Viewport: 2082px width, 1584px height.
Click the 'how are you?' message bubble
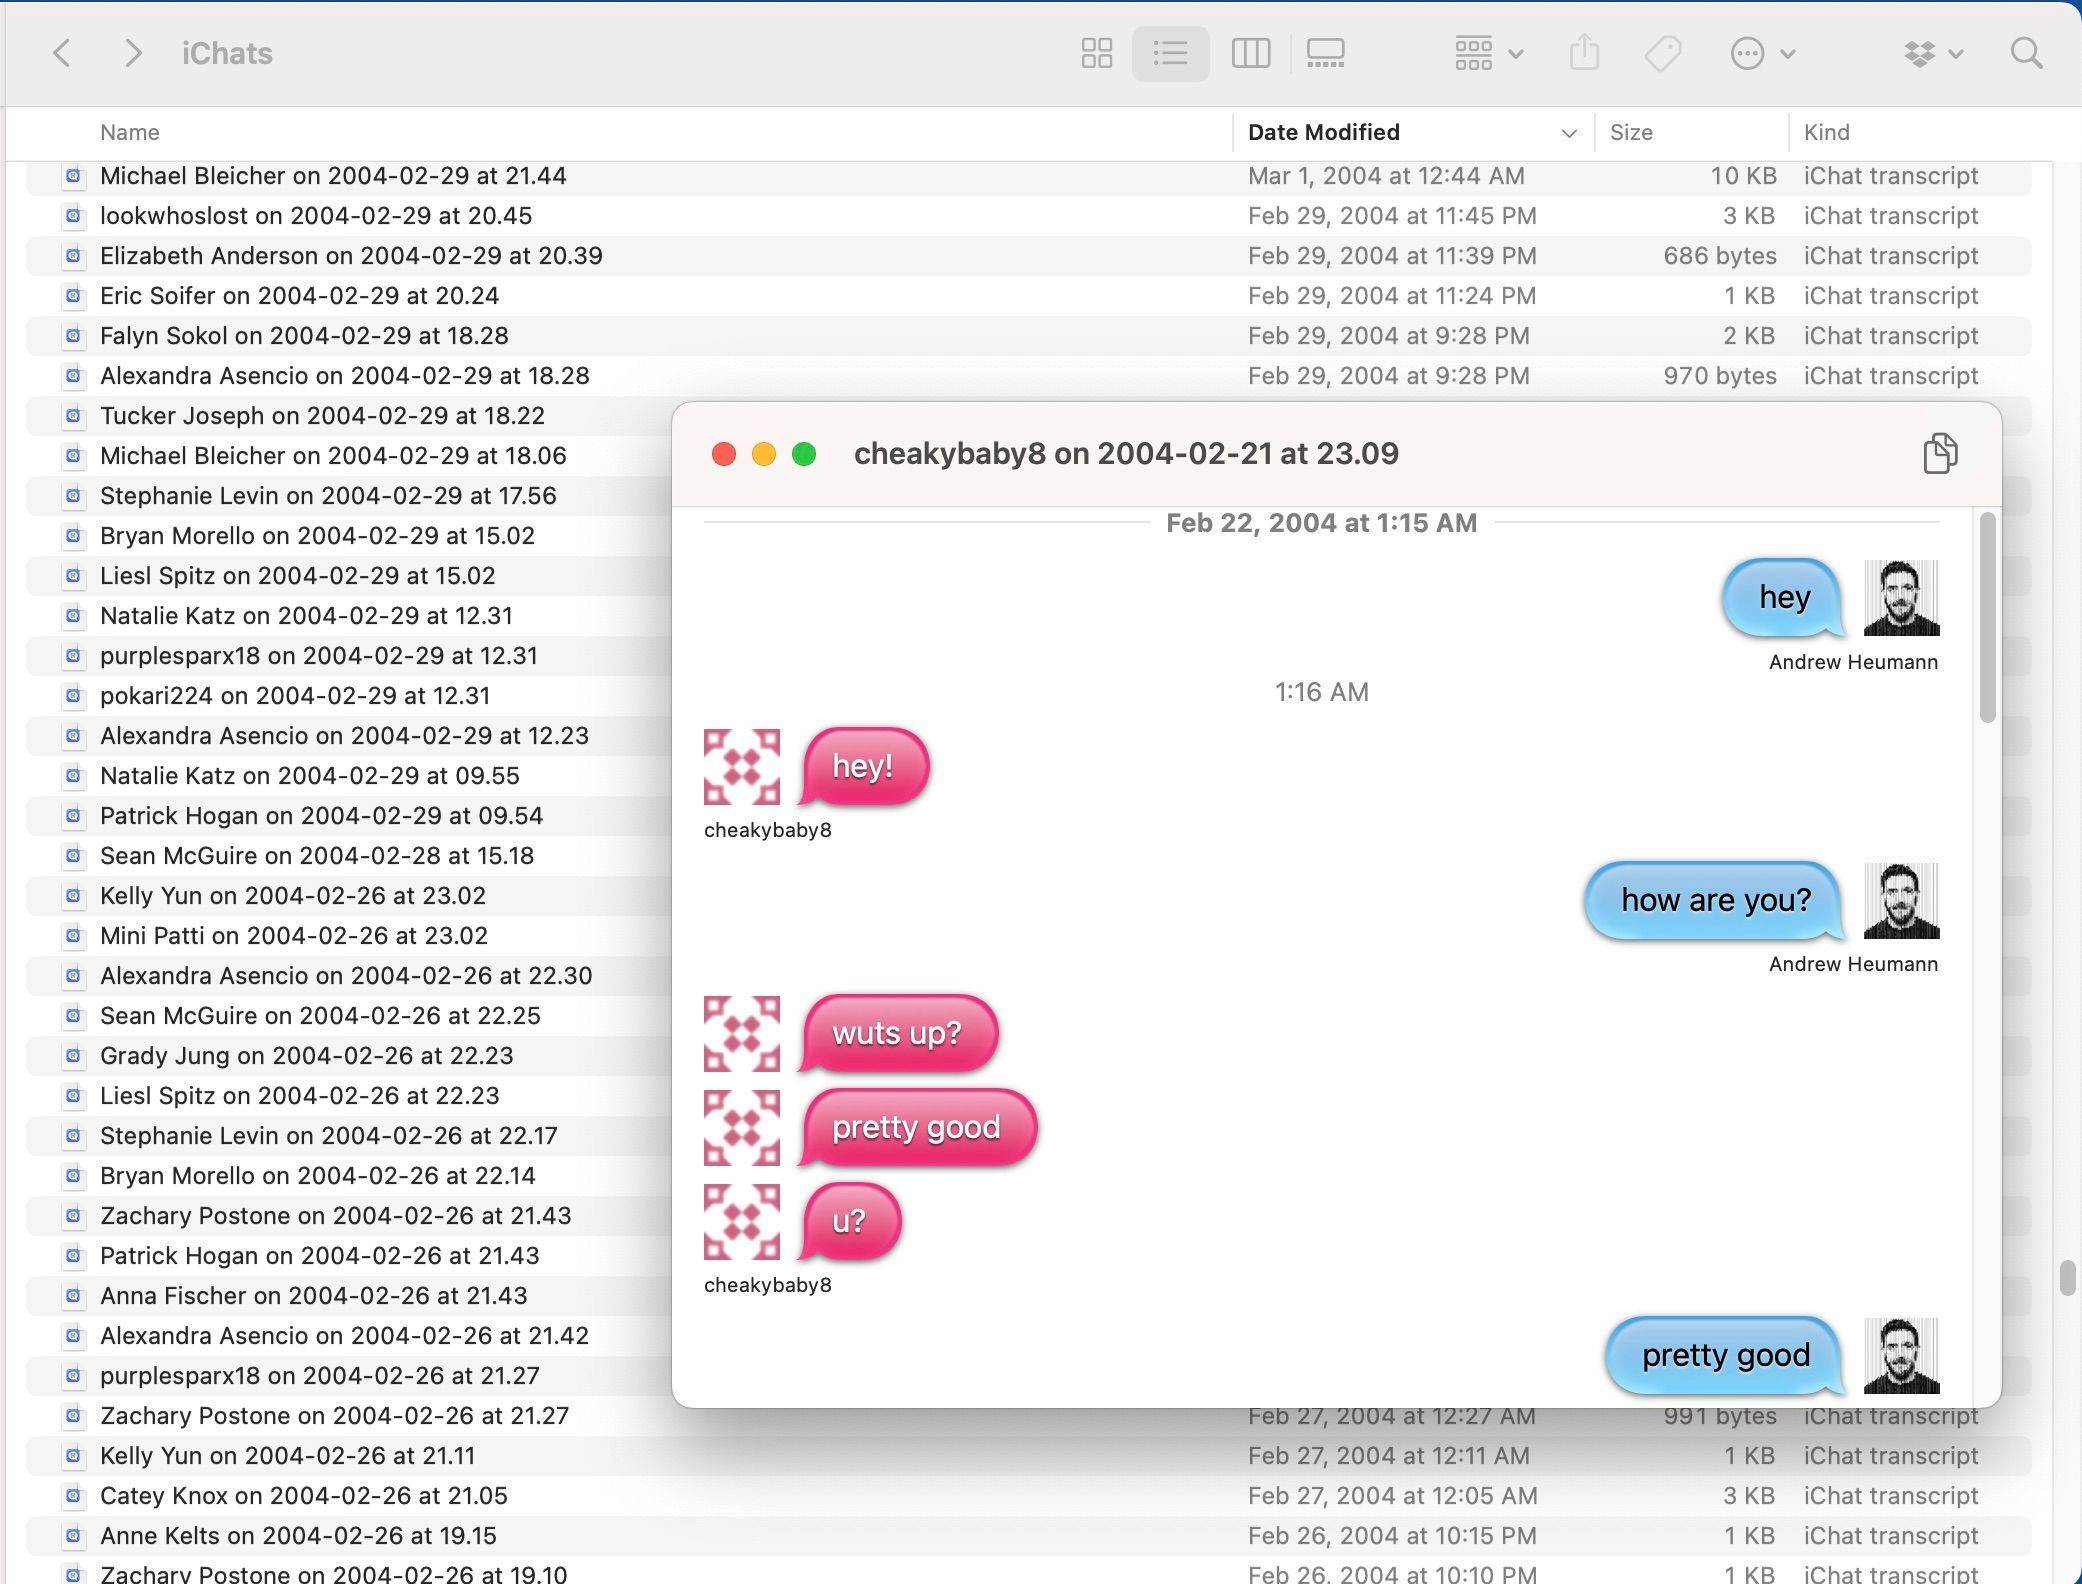pos(1714,900)
